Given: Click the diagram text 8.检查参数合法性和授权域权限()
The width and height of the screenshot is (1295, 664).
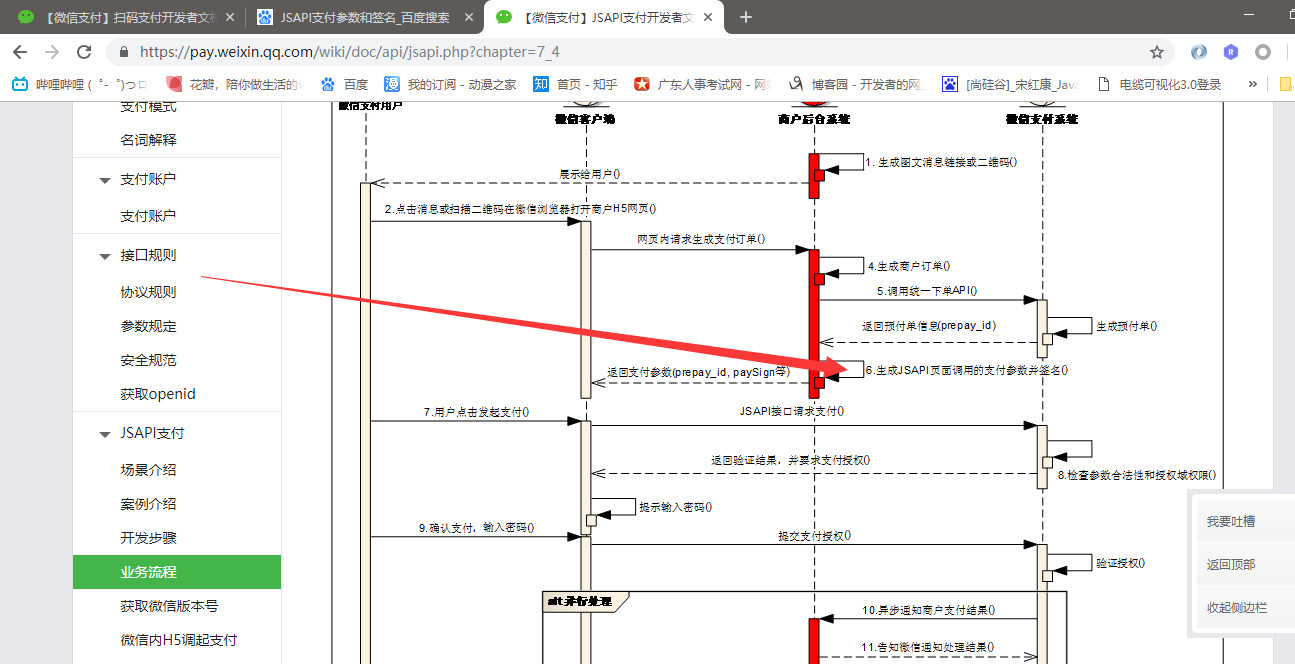Looking at the screenshot, I should click(x=1137, y=476).
